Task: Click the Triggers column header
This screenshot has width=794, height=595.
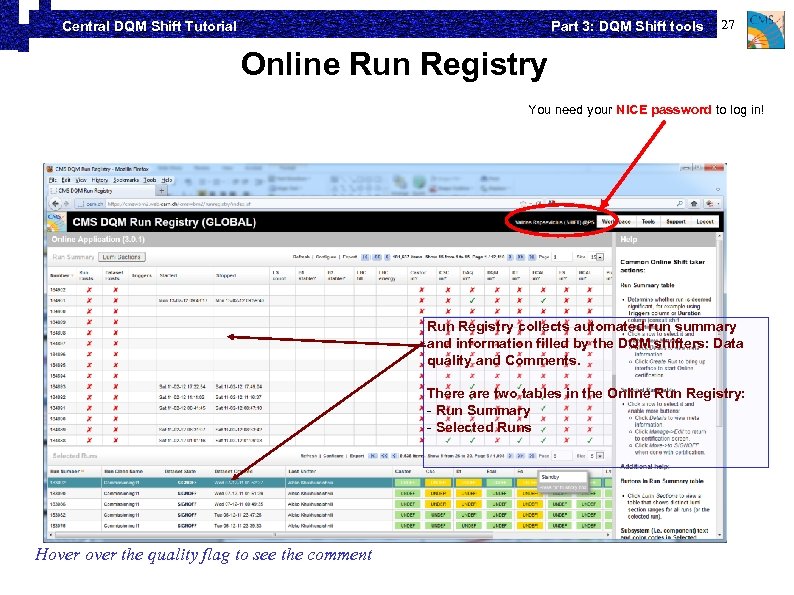Action: click(142, 275)
